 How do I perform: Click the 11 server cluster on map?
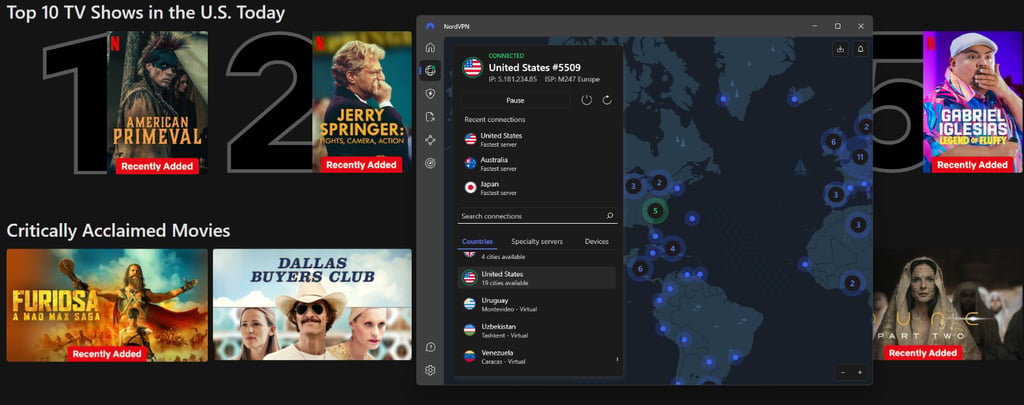pos(860,157)
